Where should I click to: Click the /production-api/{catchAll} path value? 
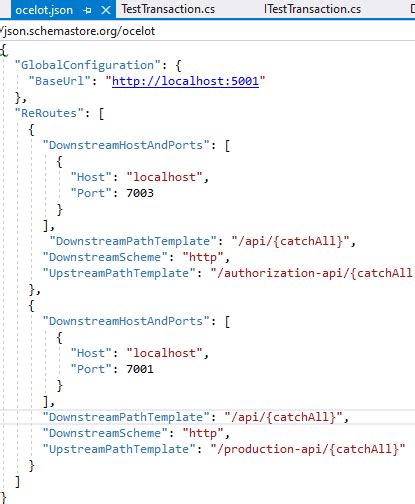click(308, 449)
